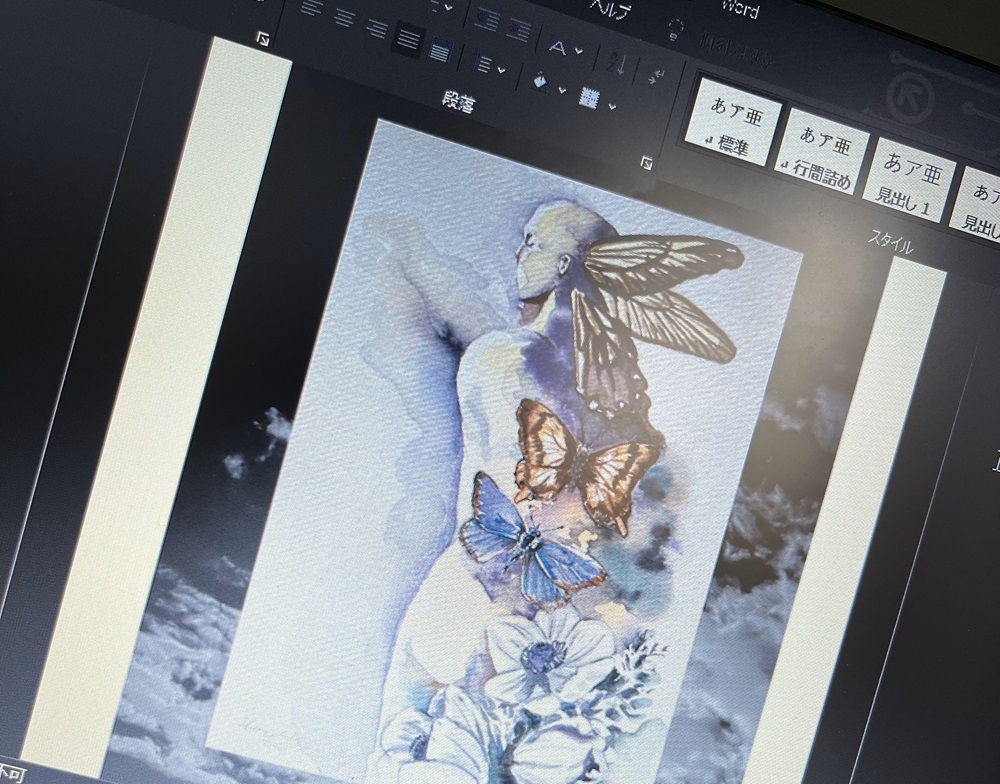Open the 段落 paragraph settings dialog launcher
This screenshot has height=784, width=1000.
[647, 163]
